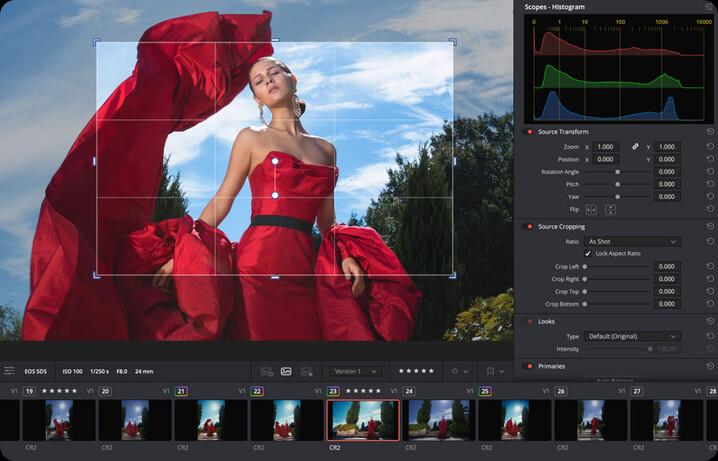Reset the Looks Type setting
Screen dimensions: 718x461
[710, 336]
